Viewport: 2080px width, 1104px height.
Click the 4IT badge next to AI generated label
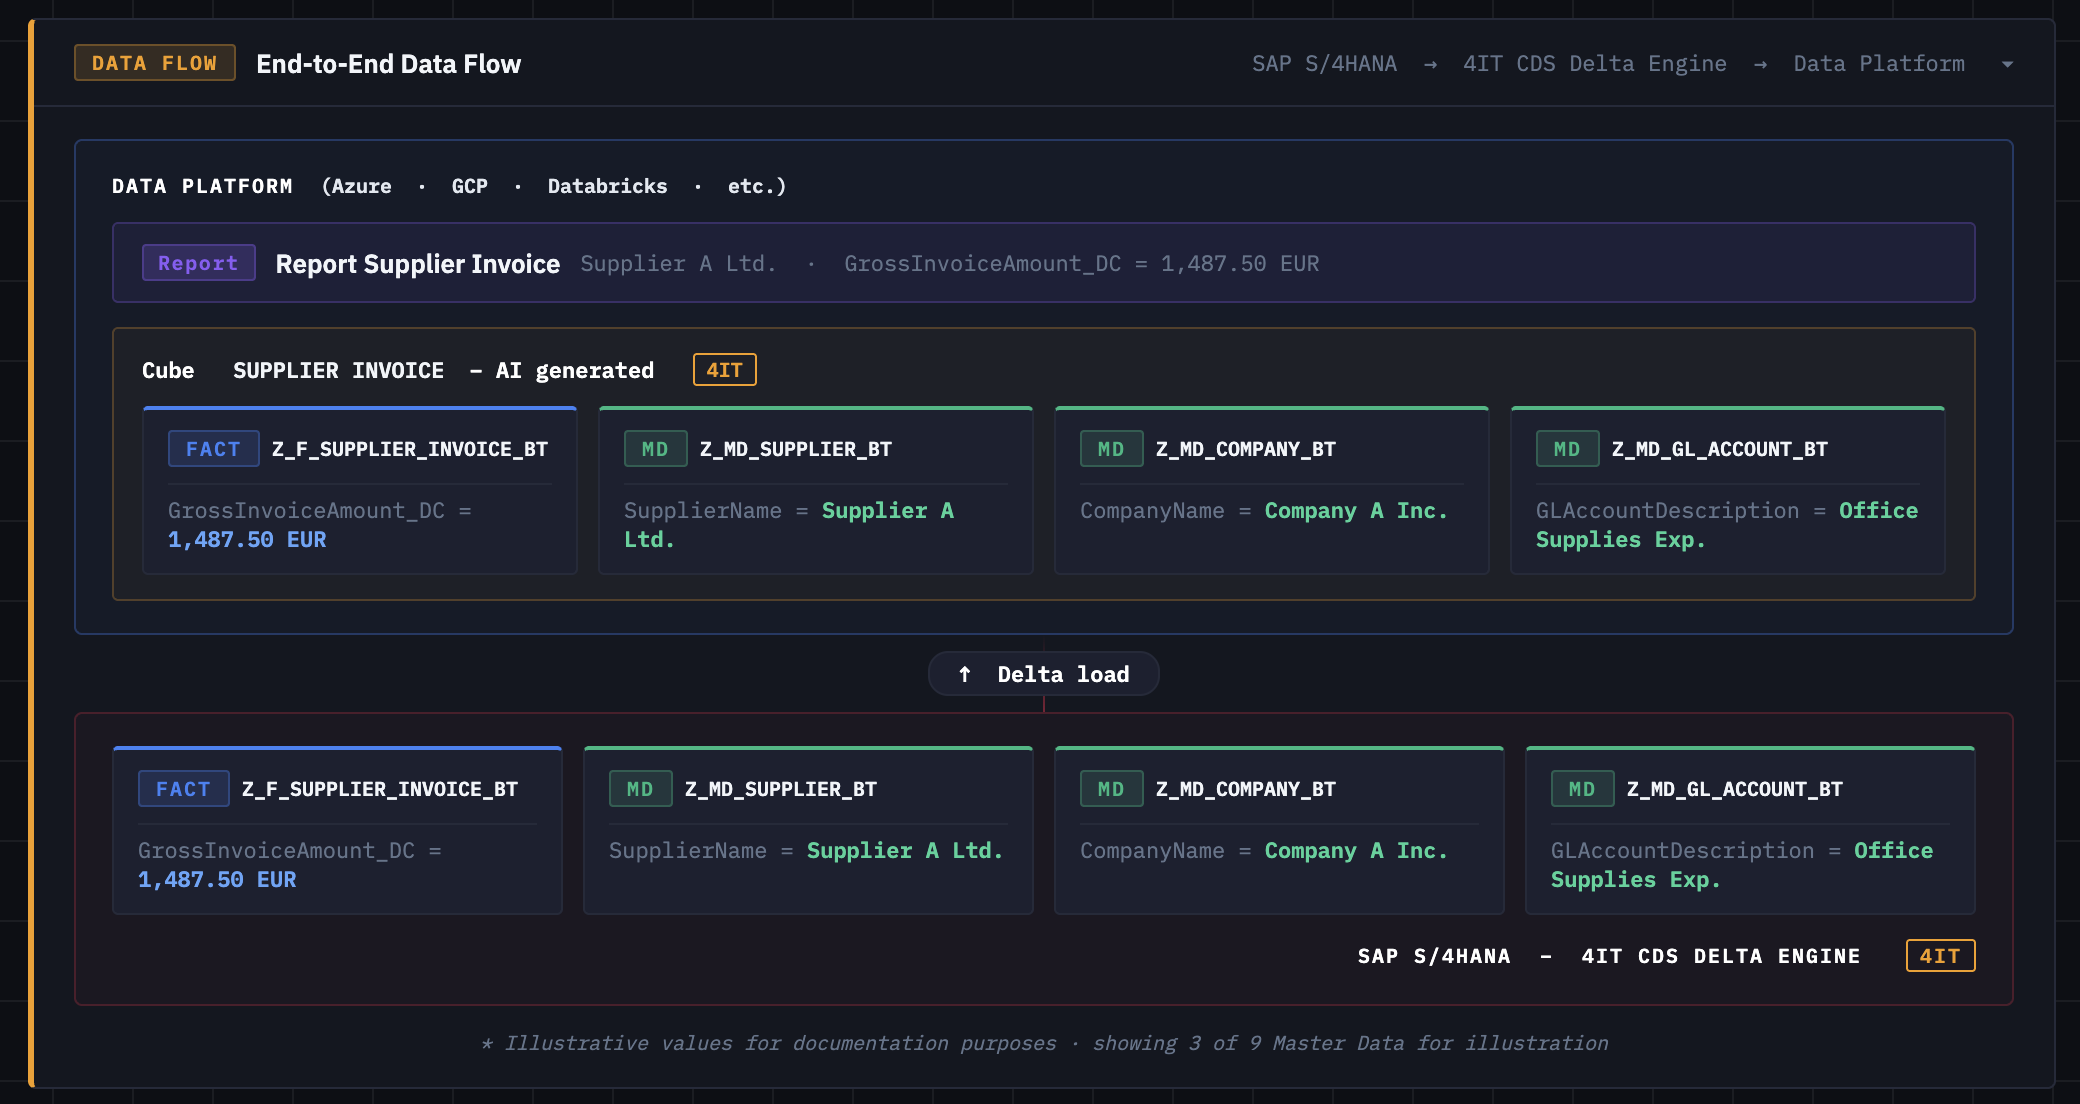724,369
